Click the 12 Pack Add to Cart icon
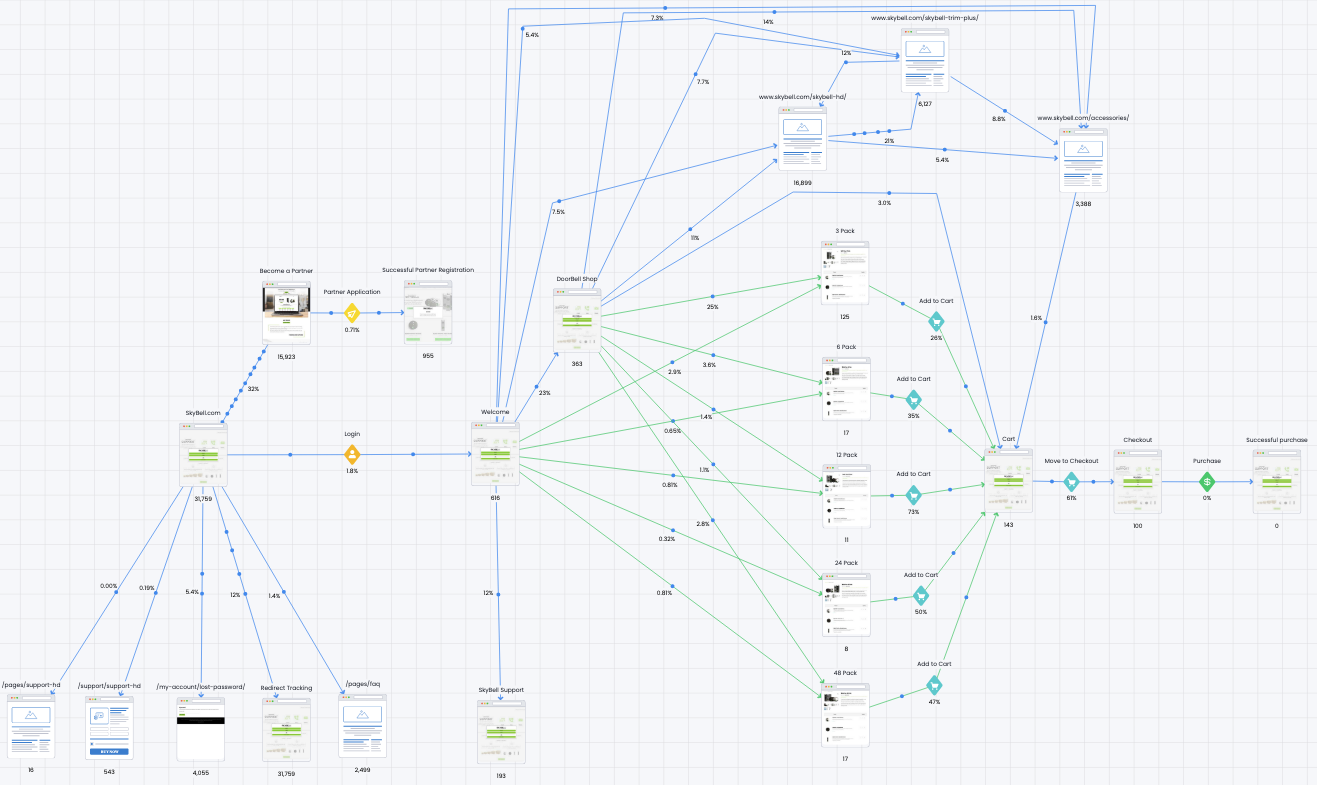Image resolution: width=1317 pixels, height=785 pixels. (x=913, y=494)
